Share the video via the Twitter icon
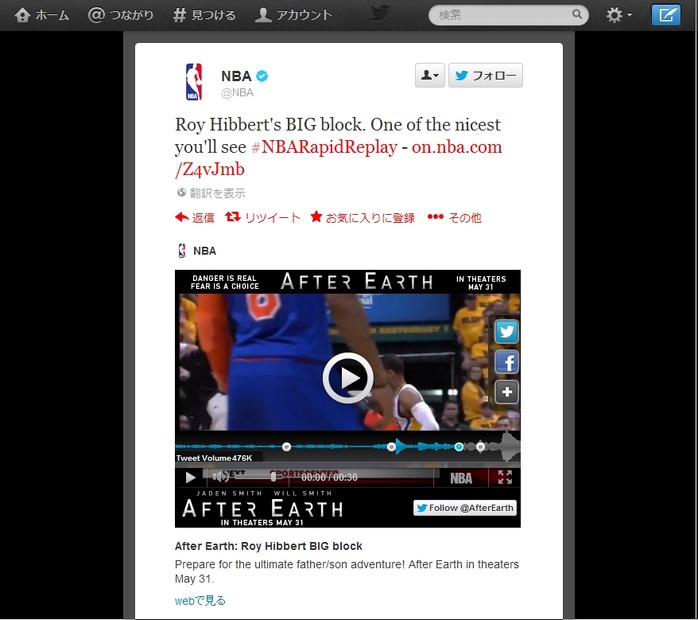The width and height of the screenshot is (698, 620). (507, 332)
